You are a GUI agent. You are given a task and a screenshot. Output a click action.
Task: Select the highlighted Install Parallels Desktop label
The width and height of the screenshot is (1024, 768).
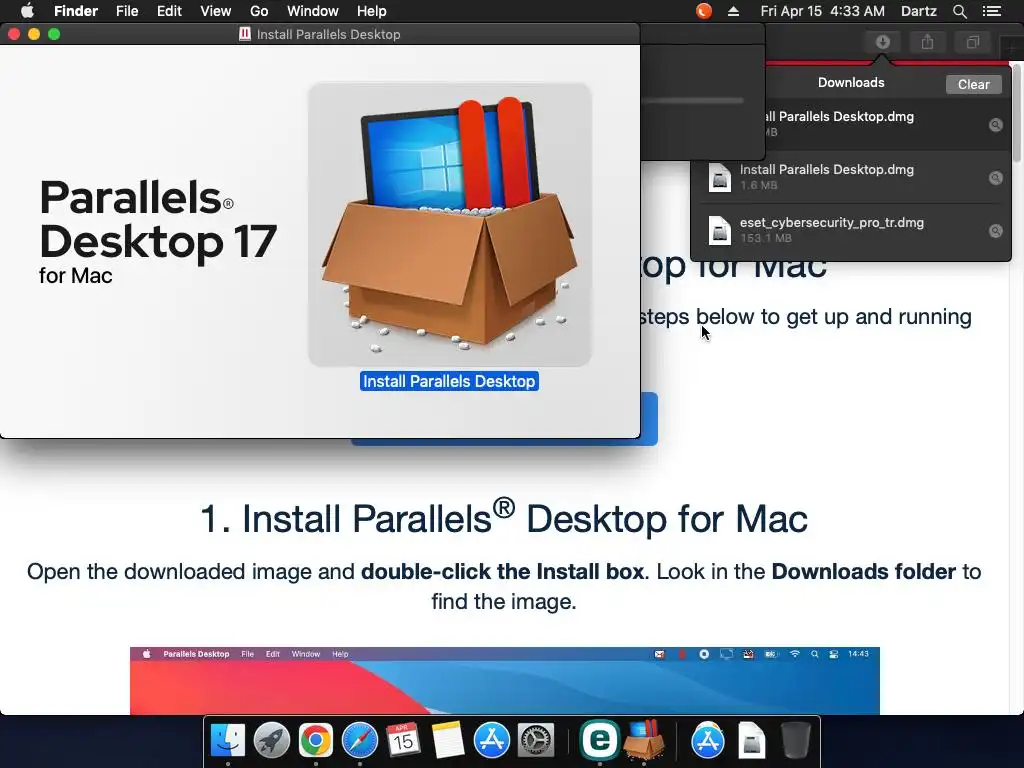(449, 381)
